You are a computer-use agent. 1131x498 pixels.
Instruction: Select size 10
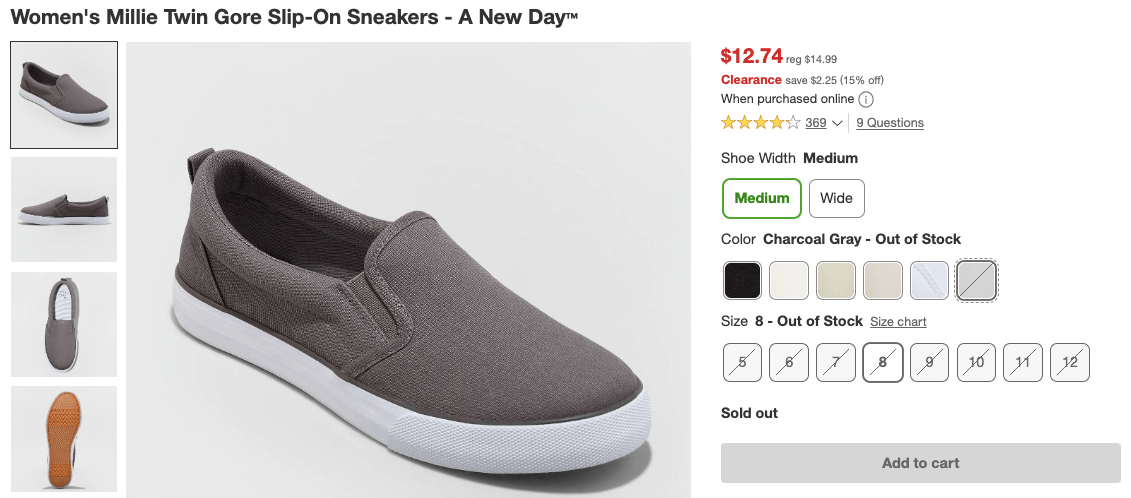point(976,362)
